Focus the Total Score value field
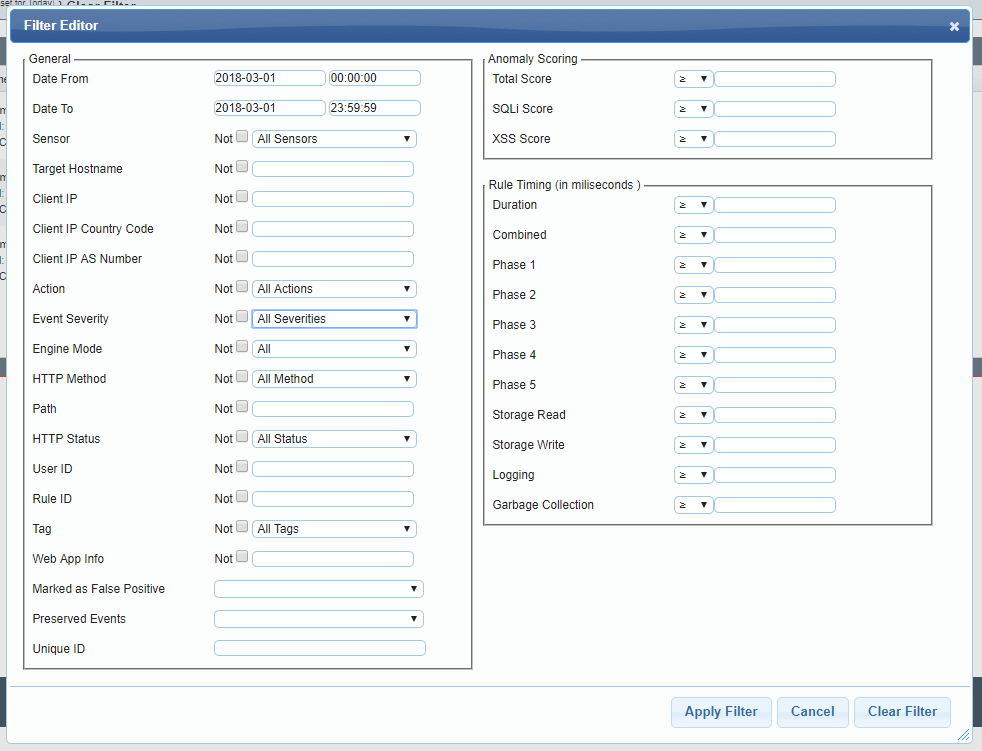Screen dimensions: 982x751 pos(775,79)
